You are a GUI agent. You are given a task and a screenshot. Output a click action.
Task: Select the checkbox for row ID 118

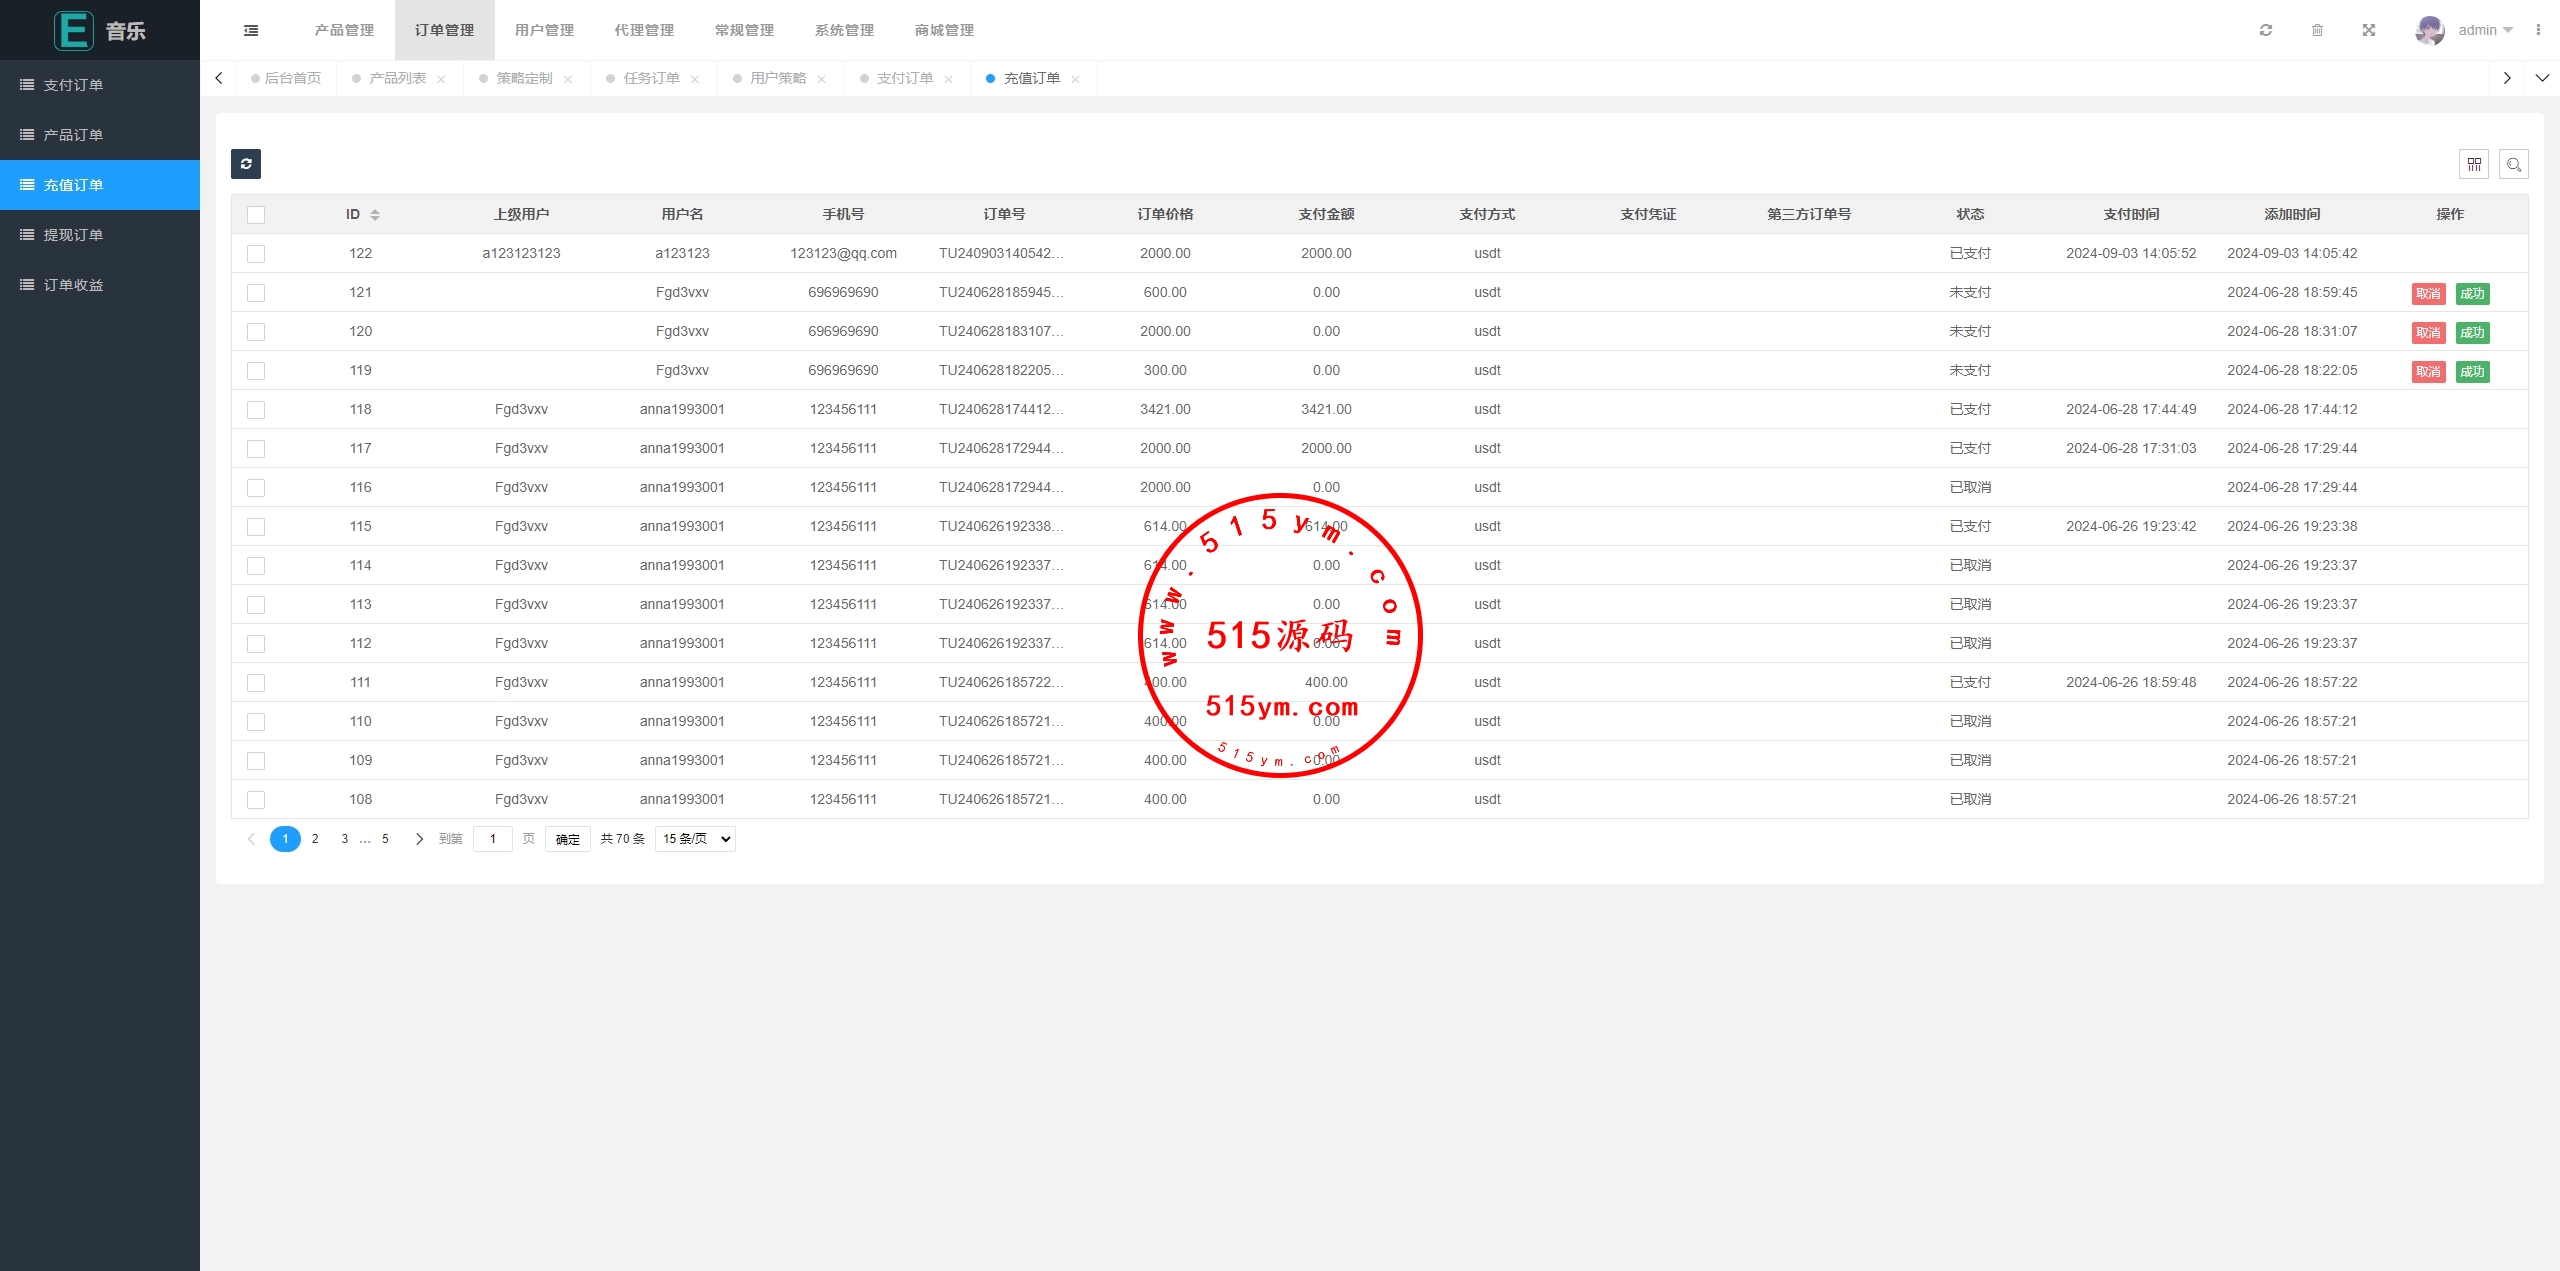(x=256, y=410)
